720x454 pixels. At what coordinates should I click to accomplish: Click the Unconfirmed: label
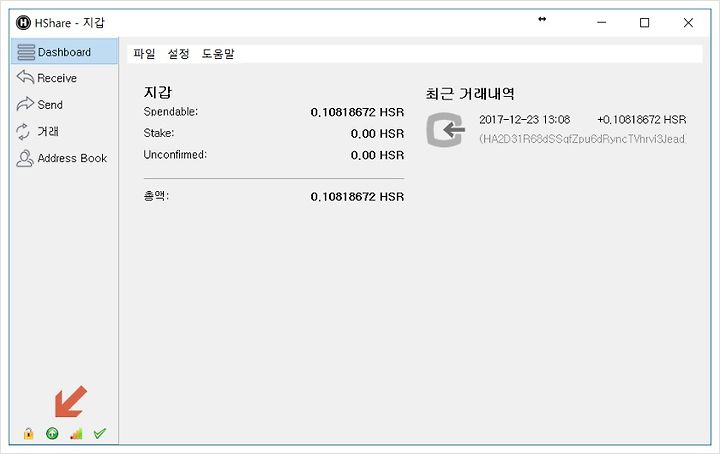coord(175,155)
